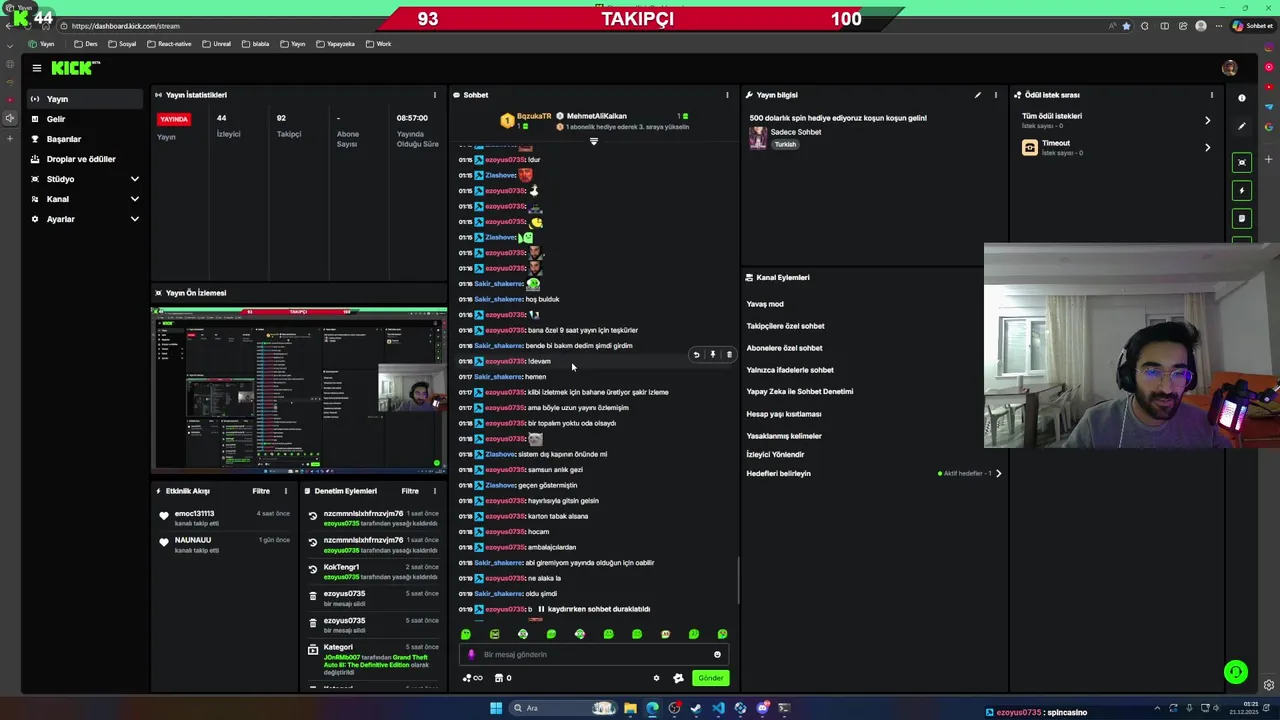Screen dimensions: 1280x720
Task: Open Hesap yaşı kısıtlaması setting
Action: (783, 414)
